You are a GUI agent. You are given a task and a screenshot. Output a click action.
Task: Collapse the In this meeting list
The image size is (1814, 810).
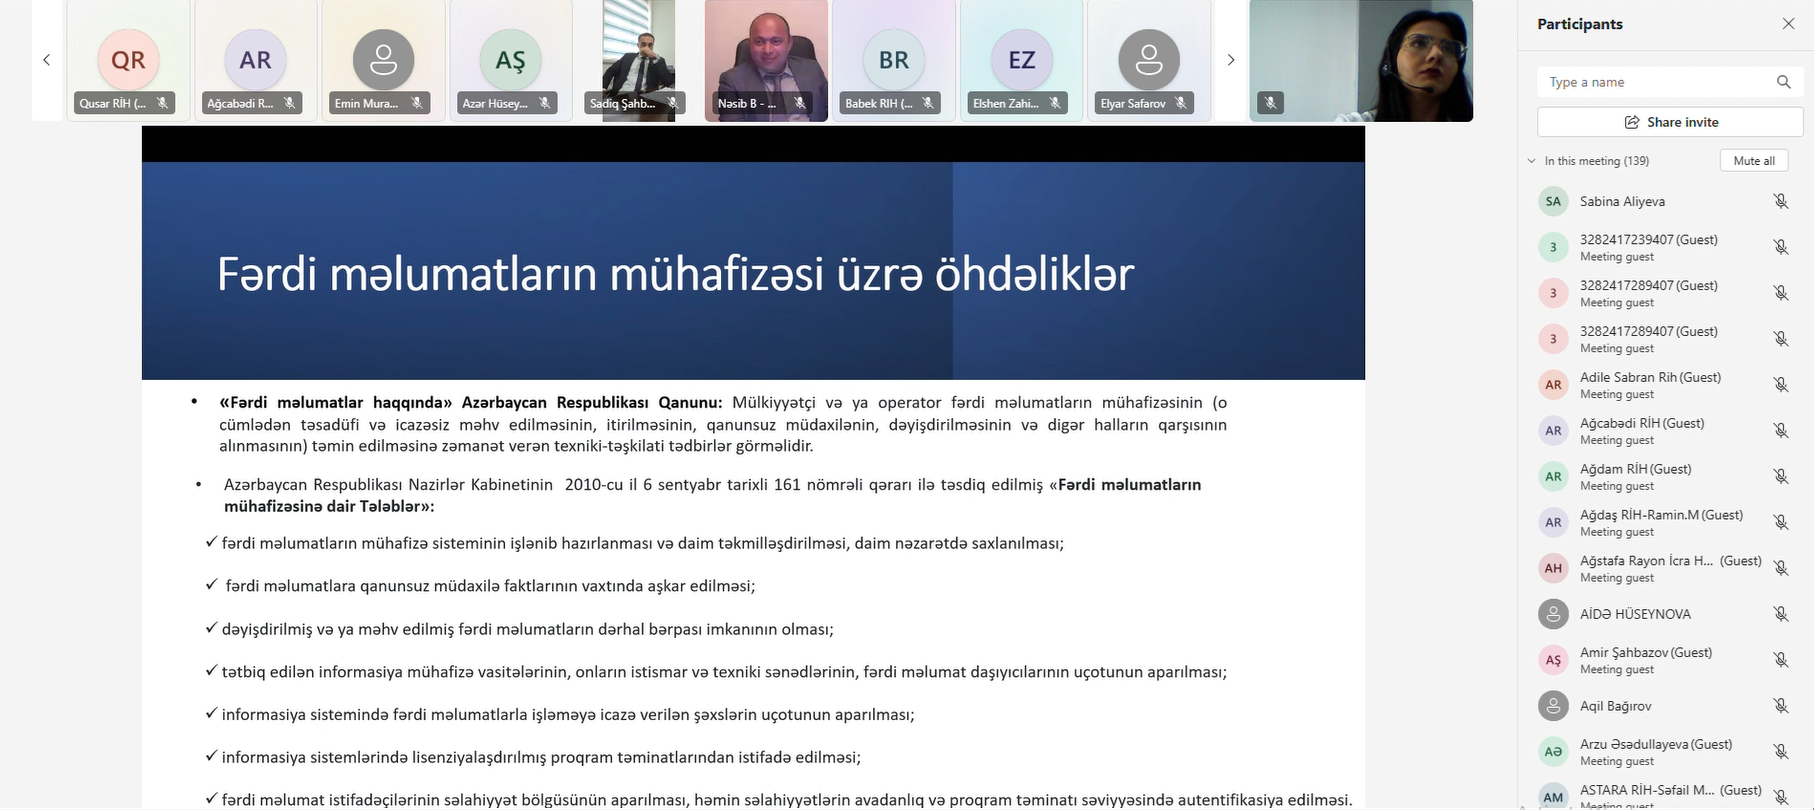pos(1532,161)
